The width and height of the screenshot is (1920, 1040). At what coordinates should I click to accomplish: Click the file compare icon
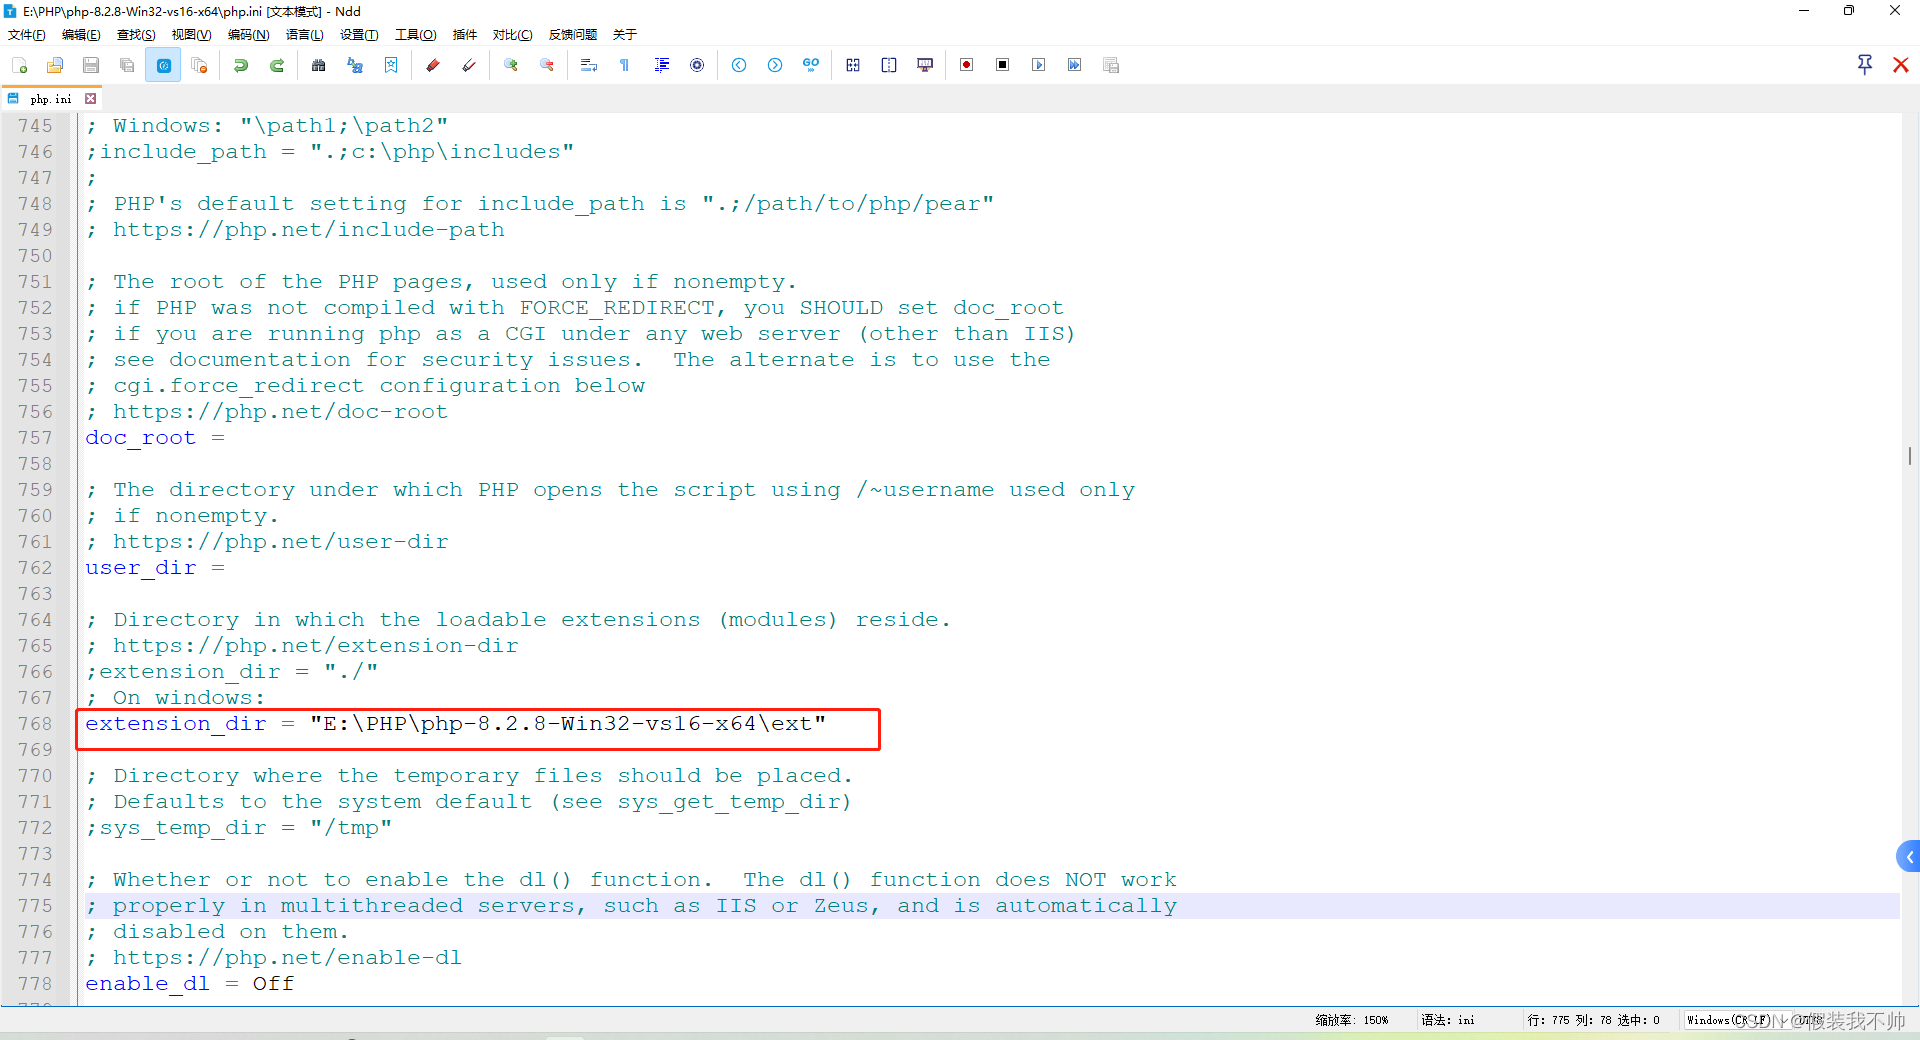853,65
